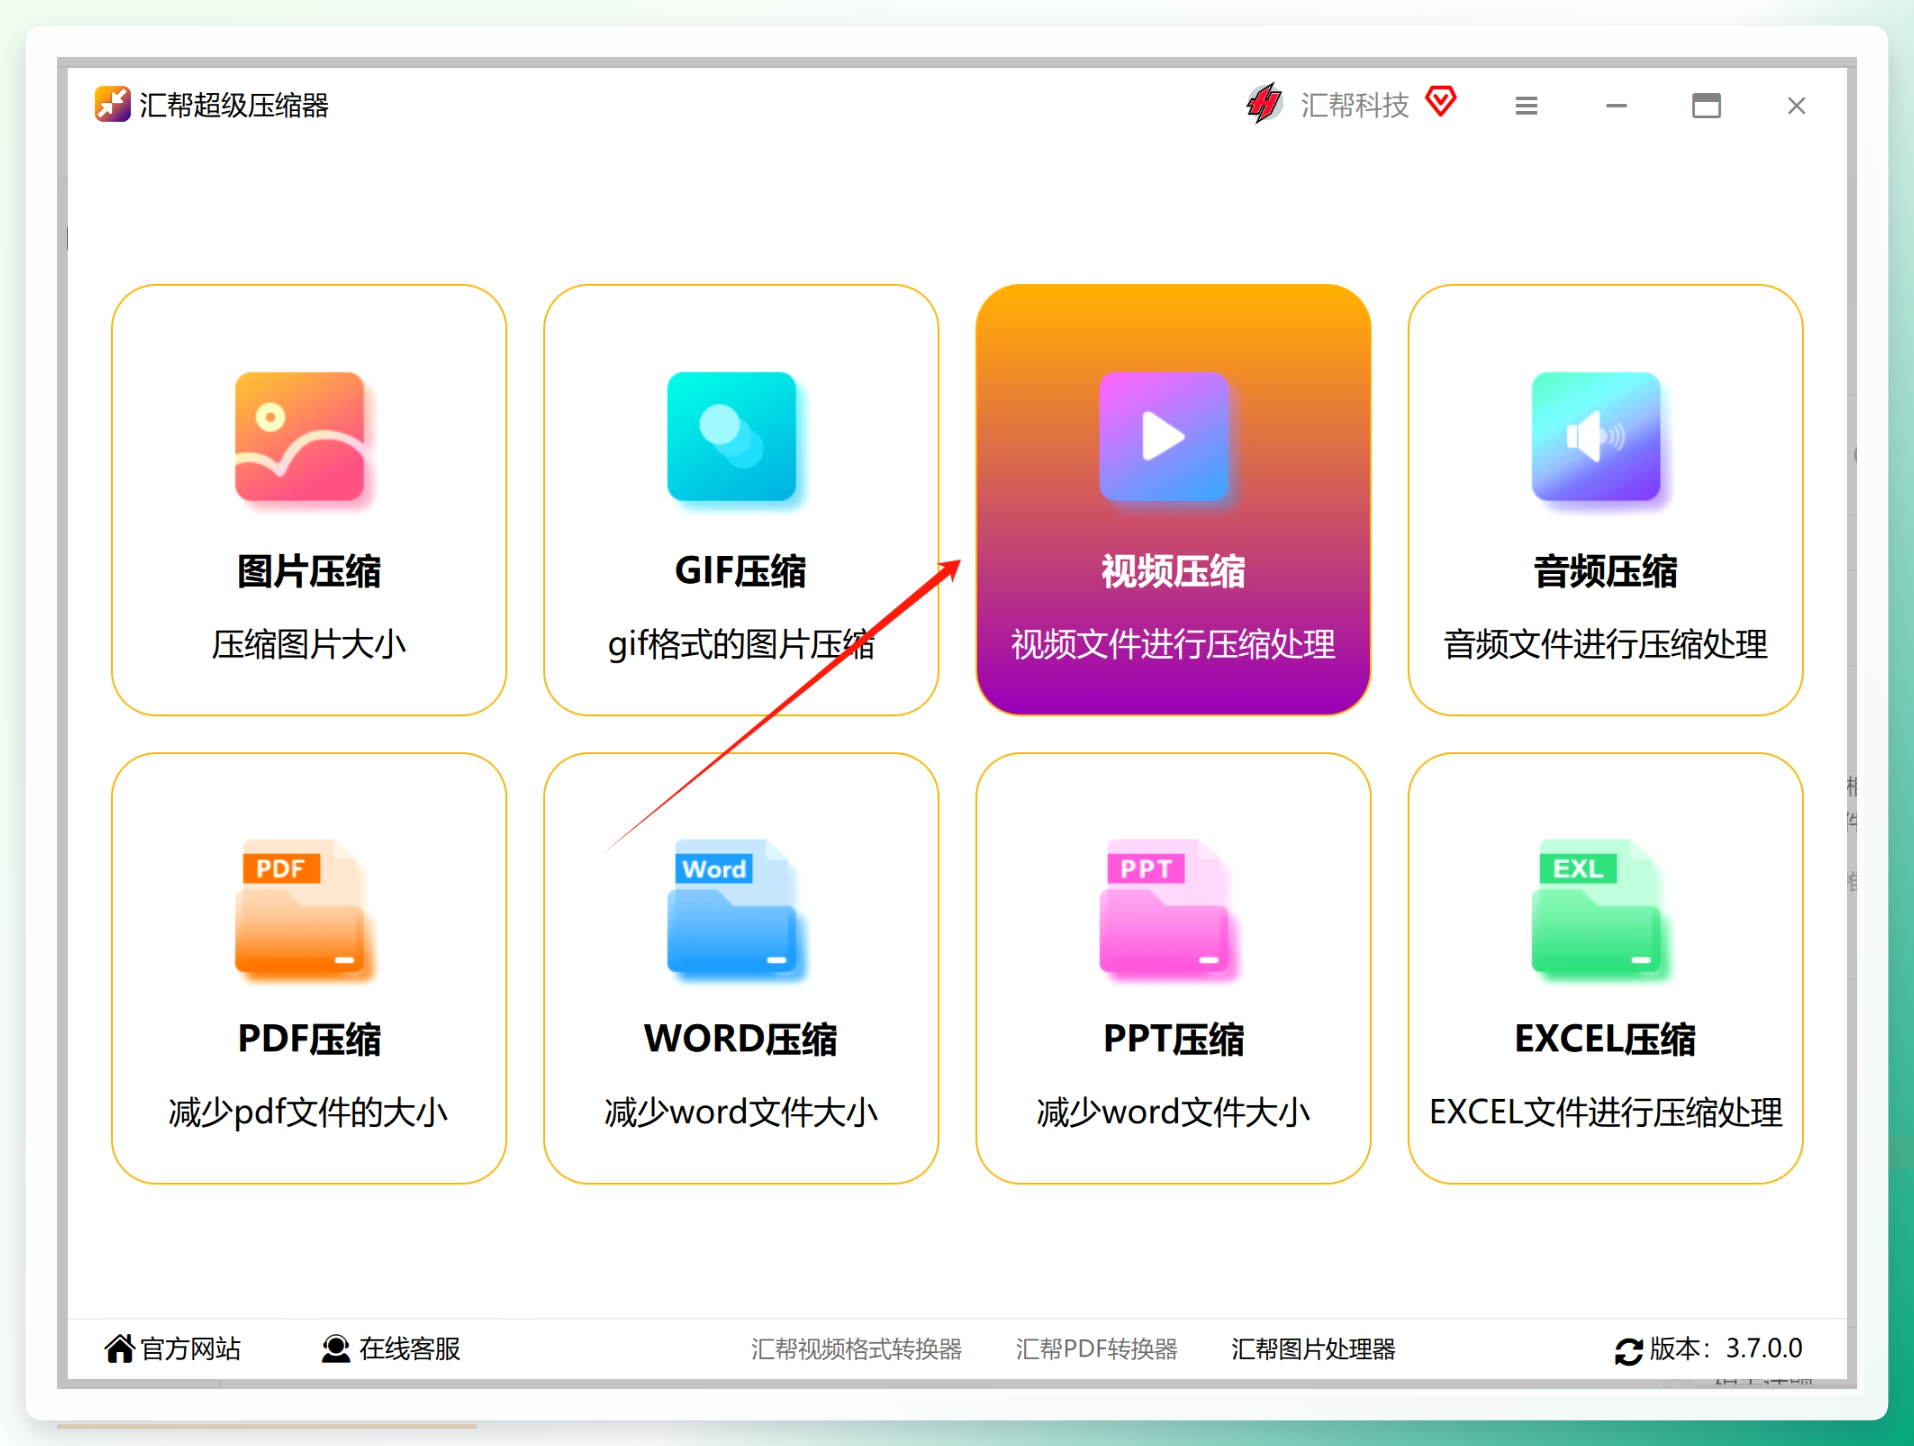Select the PPT压缩 title
The height and width of the screenshot is (1446, 1914).
[x=1173, y=1039]
